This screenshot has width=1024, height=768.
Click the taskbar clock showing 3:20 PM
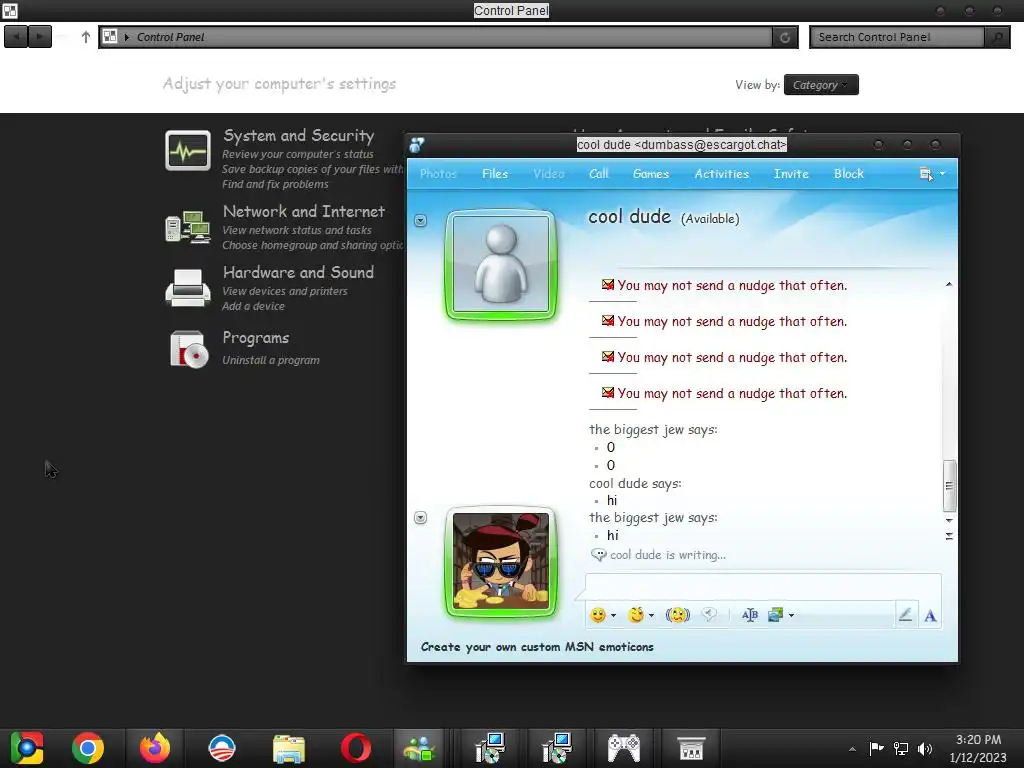978,748
